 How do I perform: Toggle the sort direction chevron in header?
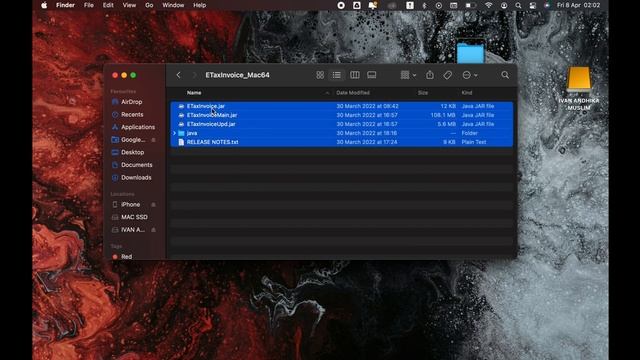327,93
